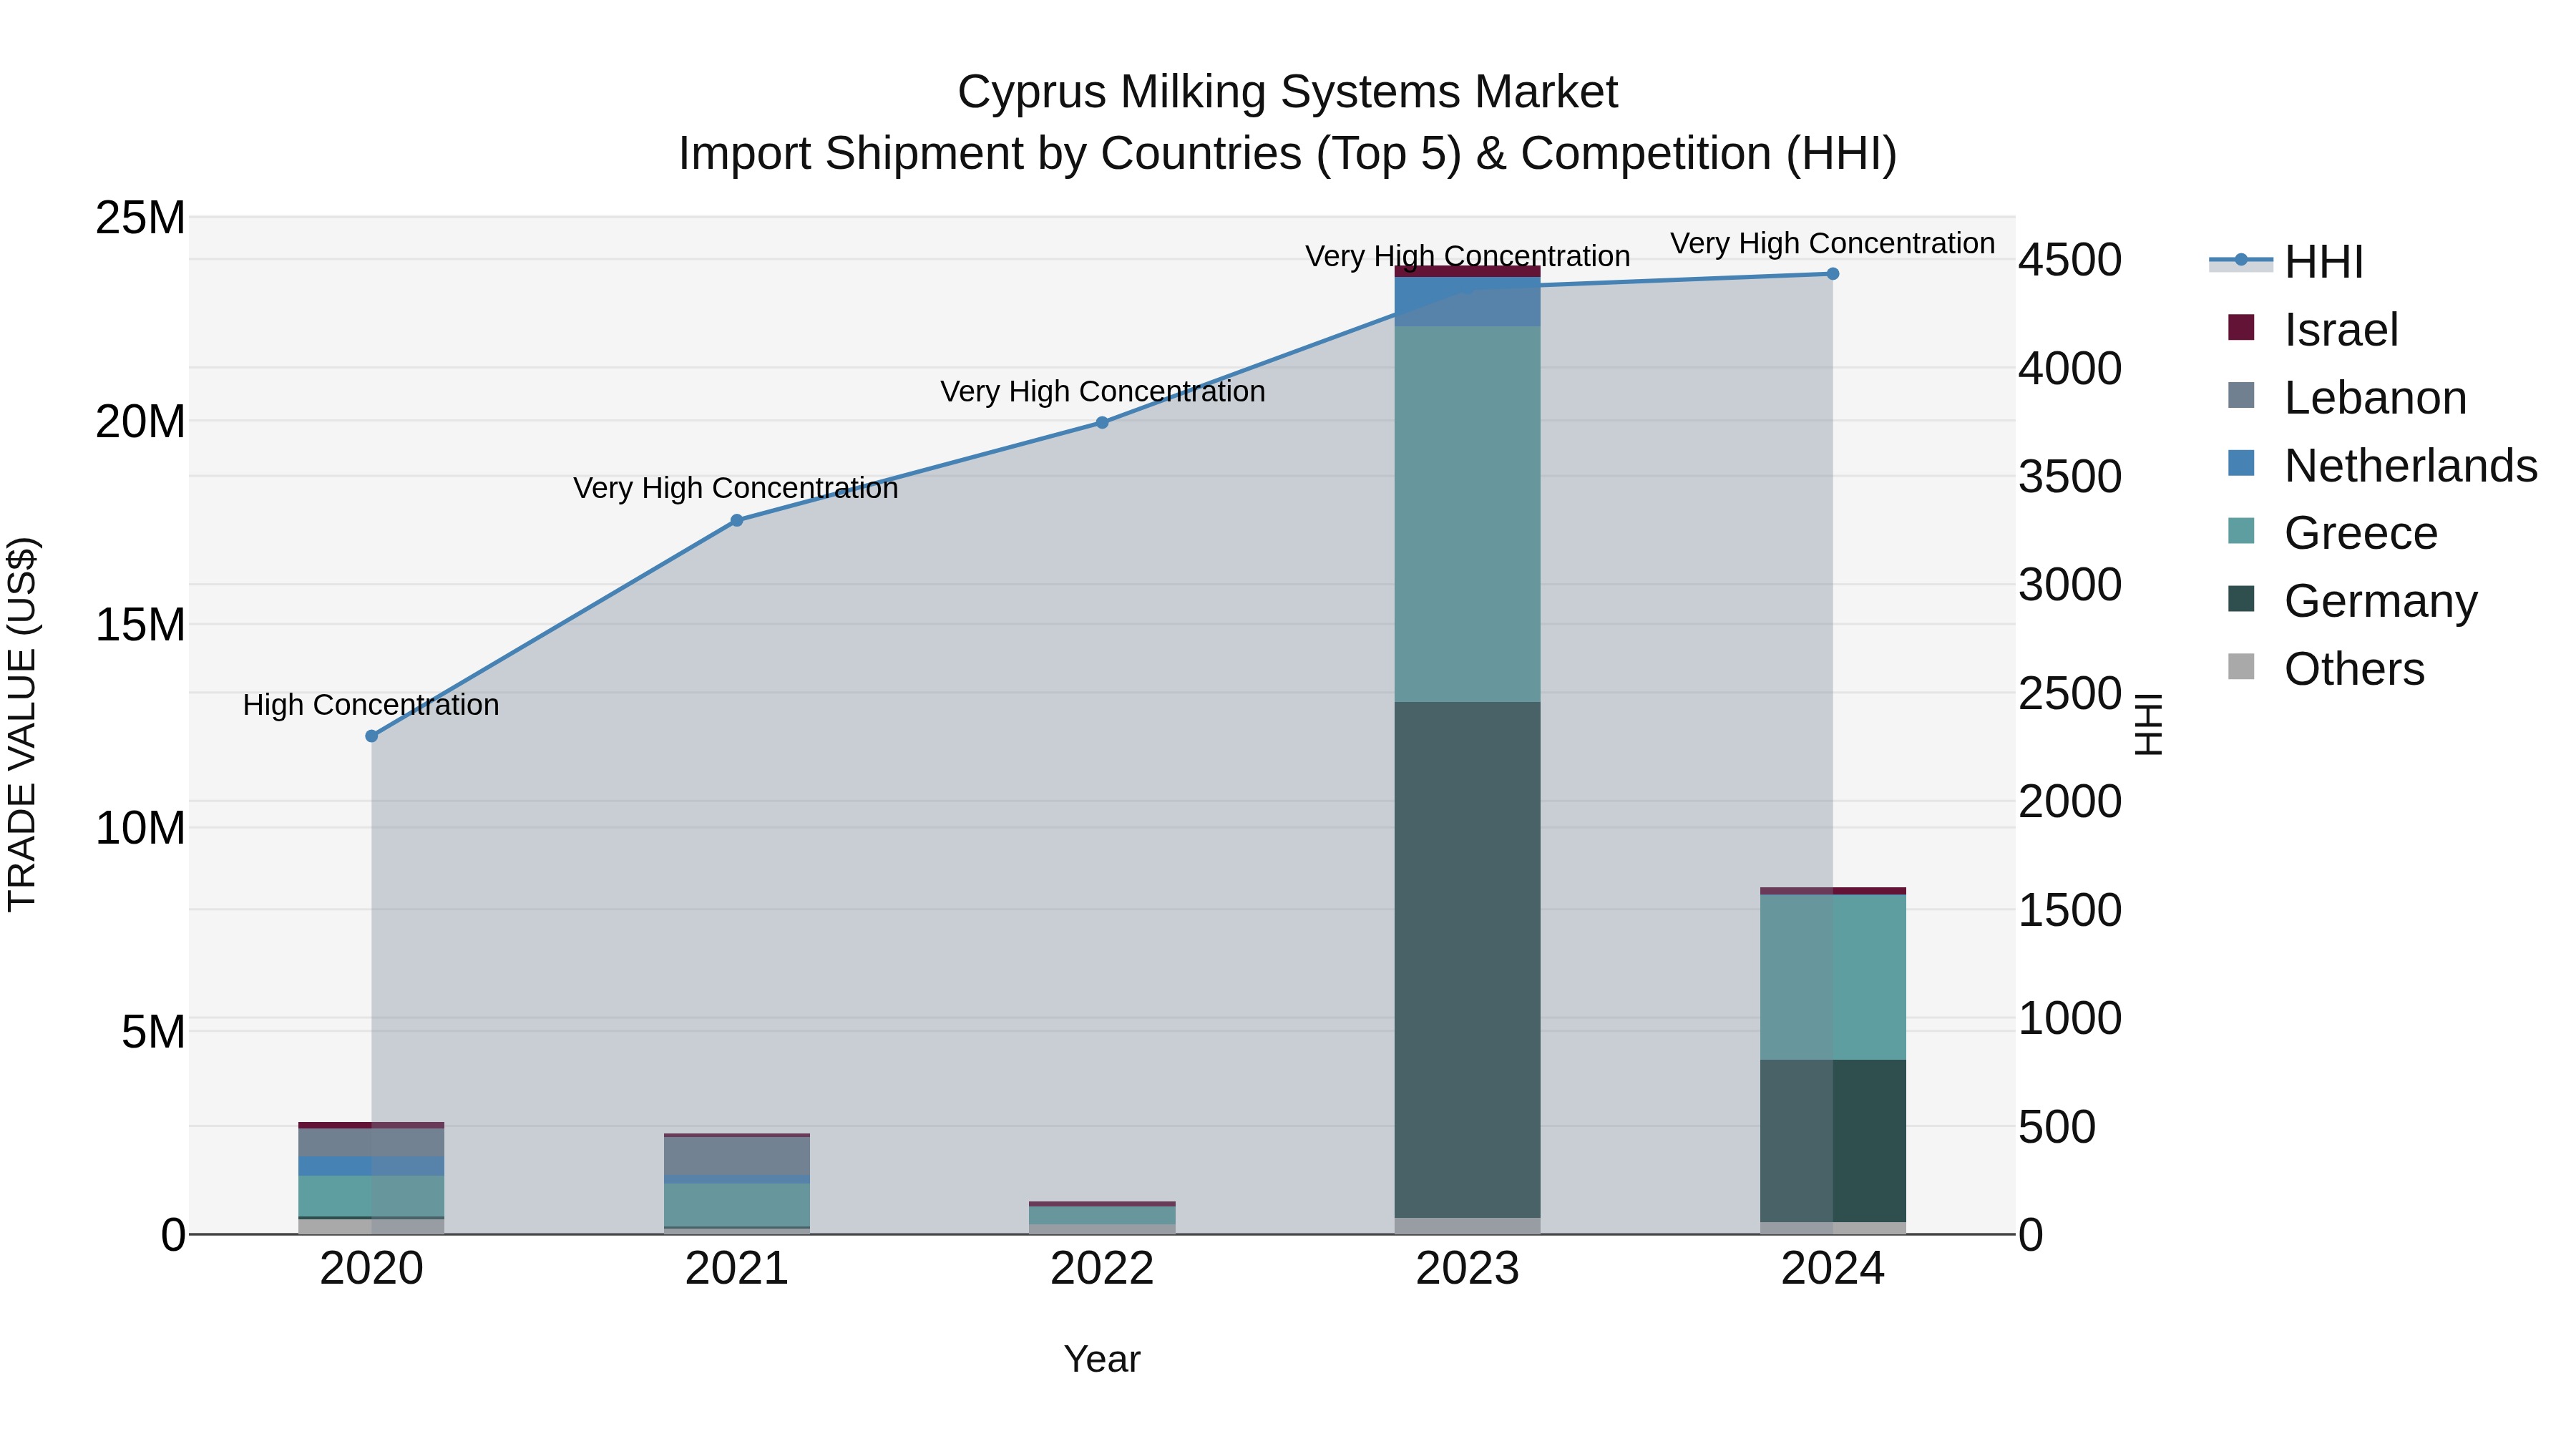Toggle the Netherlands legend entry

[x=2382, y=466]
